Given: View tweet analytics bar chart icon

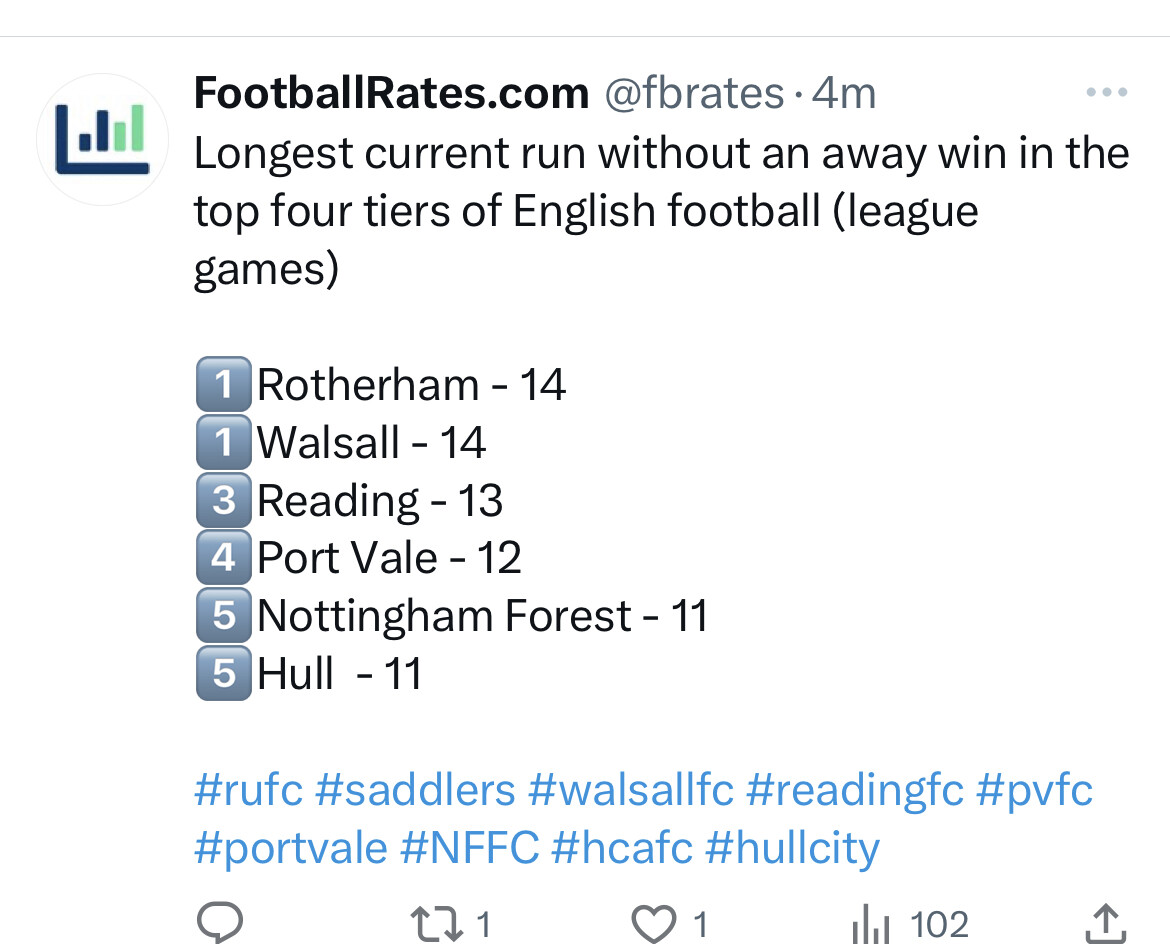Looking at the screenshot, I should [870, 925].
